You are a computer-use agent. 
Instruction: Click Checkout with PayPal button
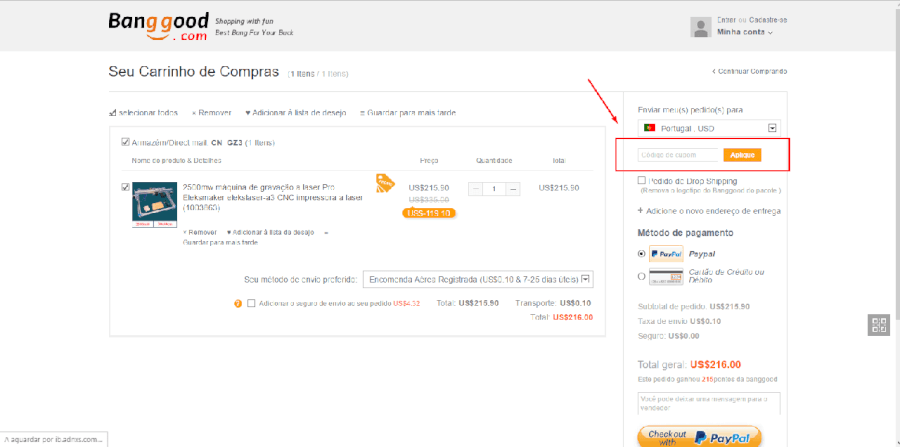click(699, 437)
